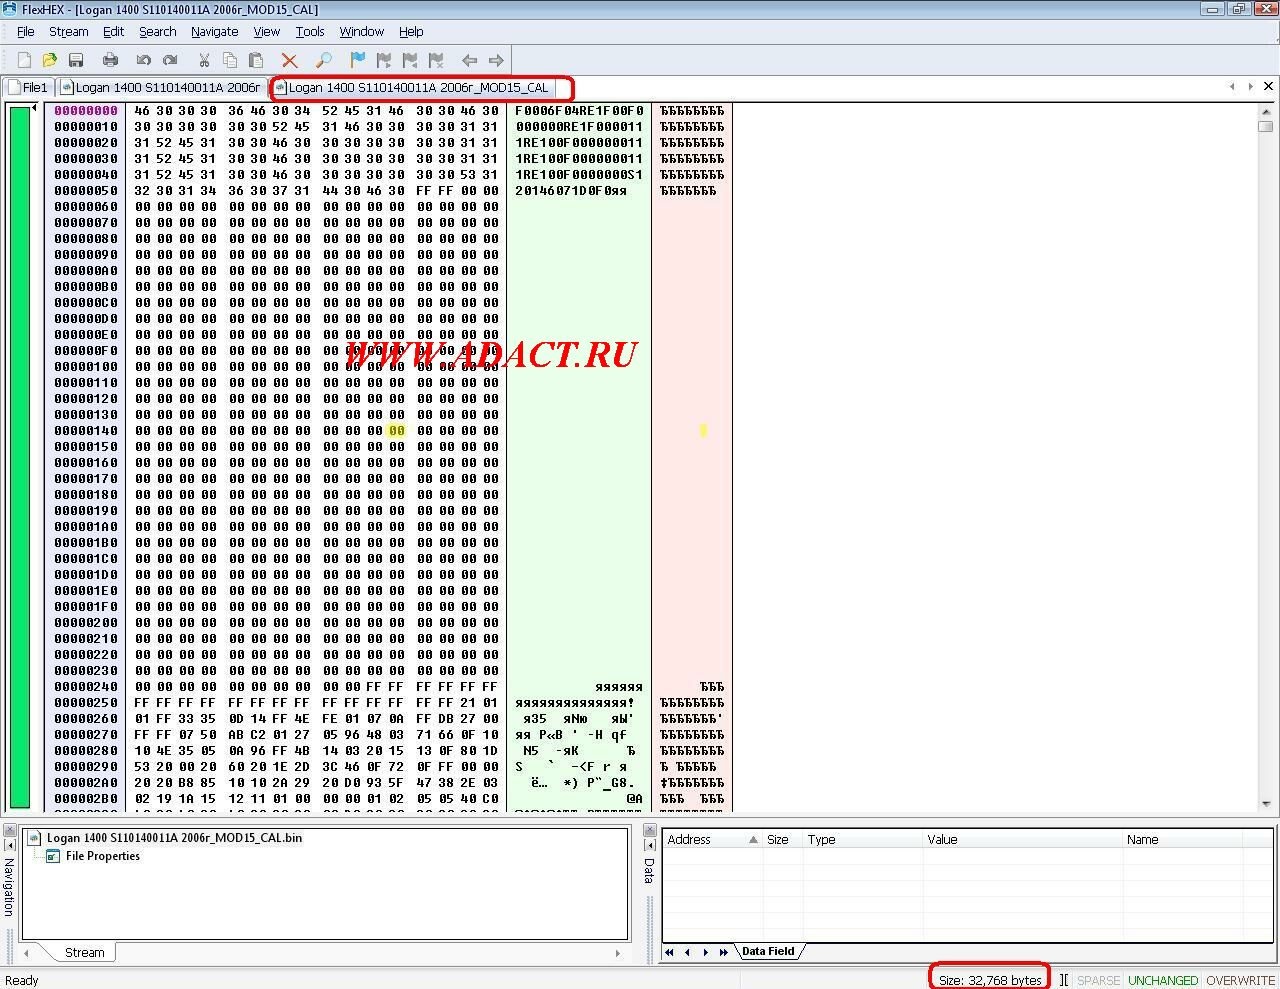Click UNCHANGED indicator in status bar
The image size is (1280, 989).
[1163, 980]
